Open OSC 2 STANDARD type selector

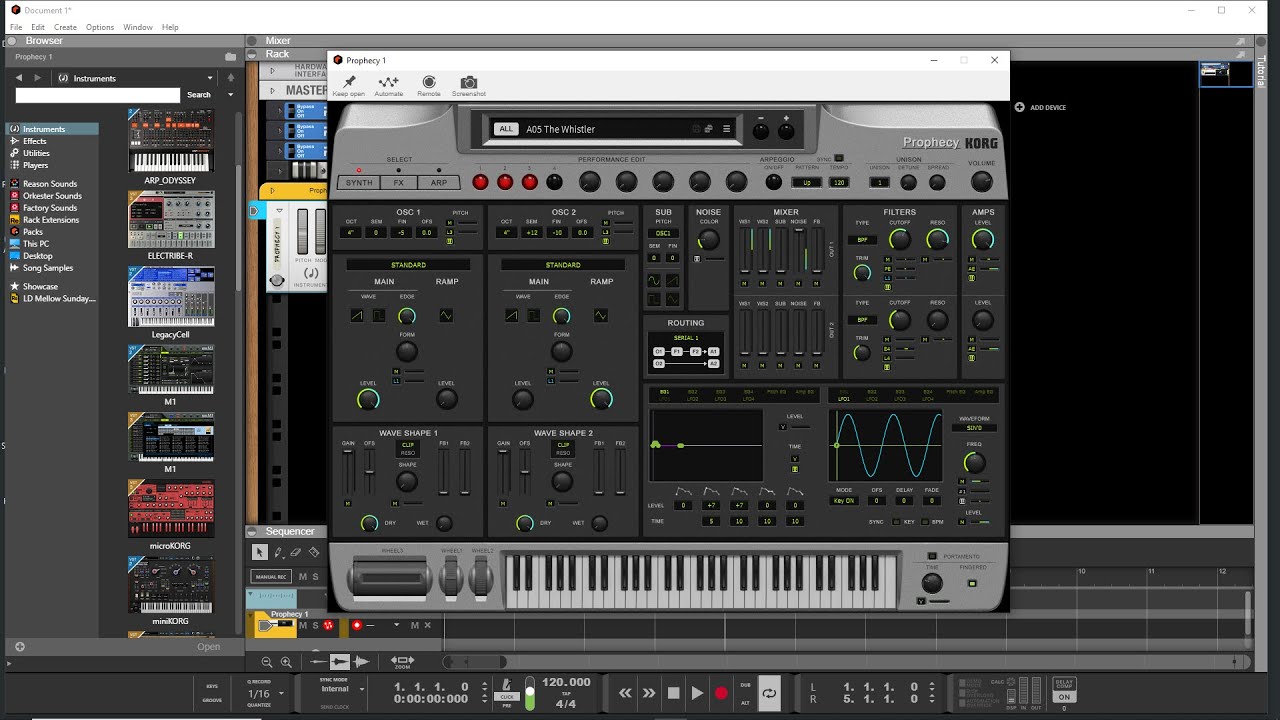(563, 265)
